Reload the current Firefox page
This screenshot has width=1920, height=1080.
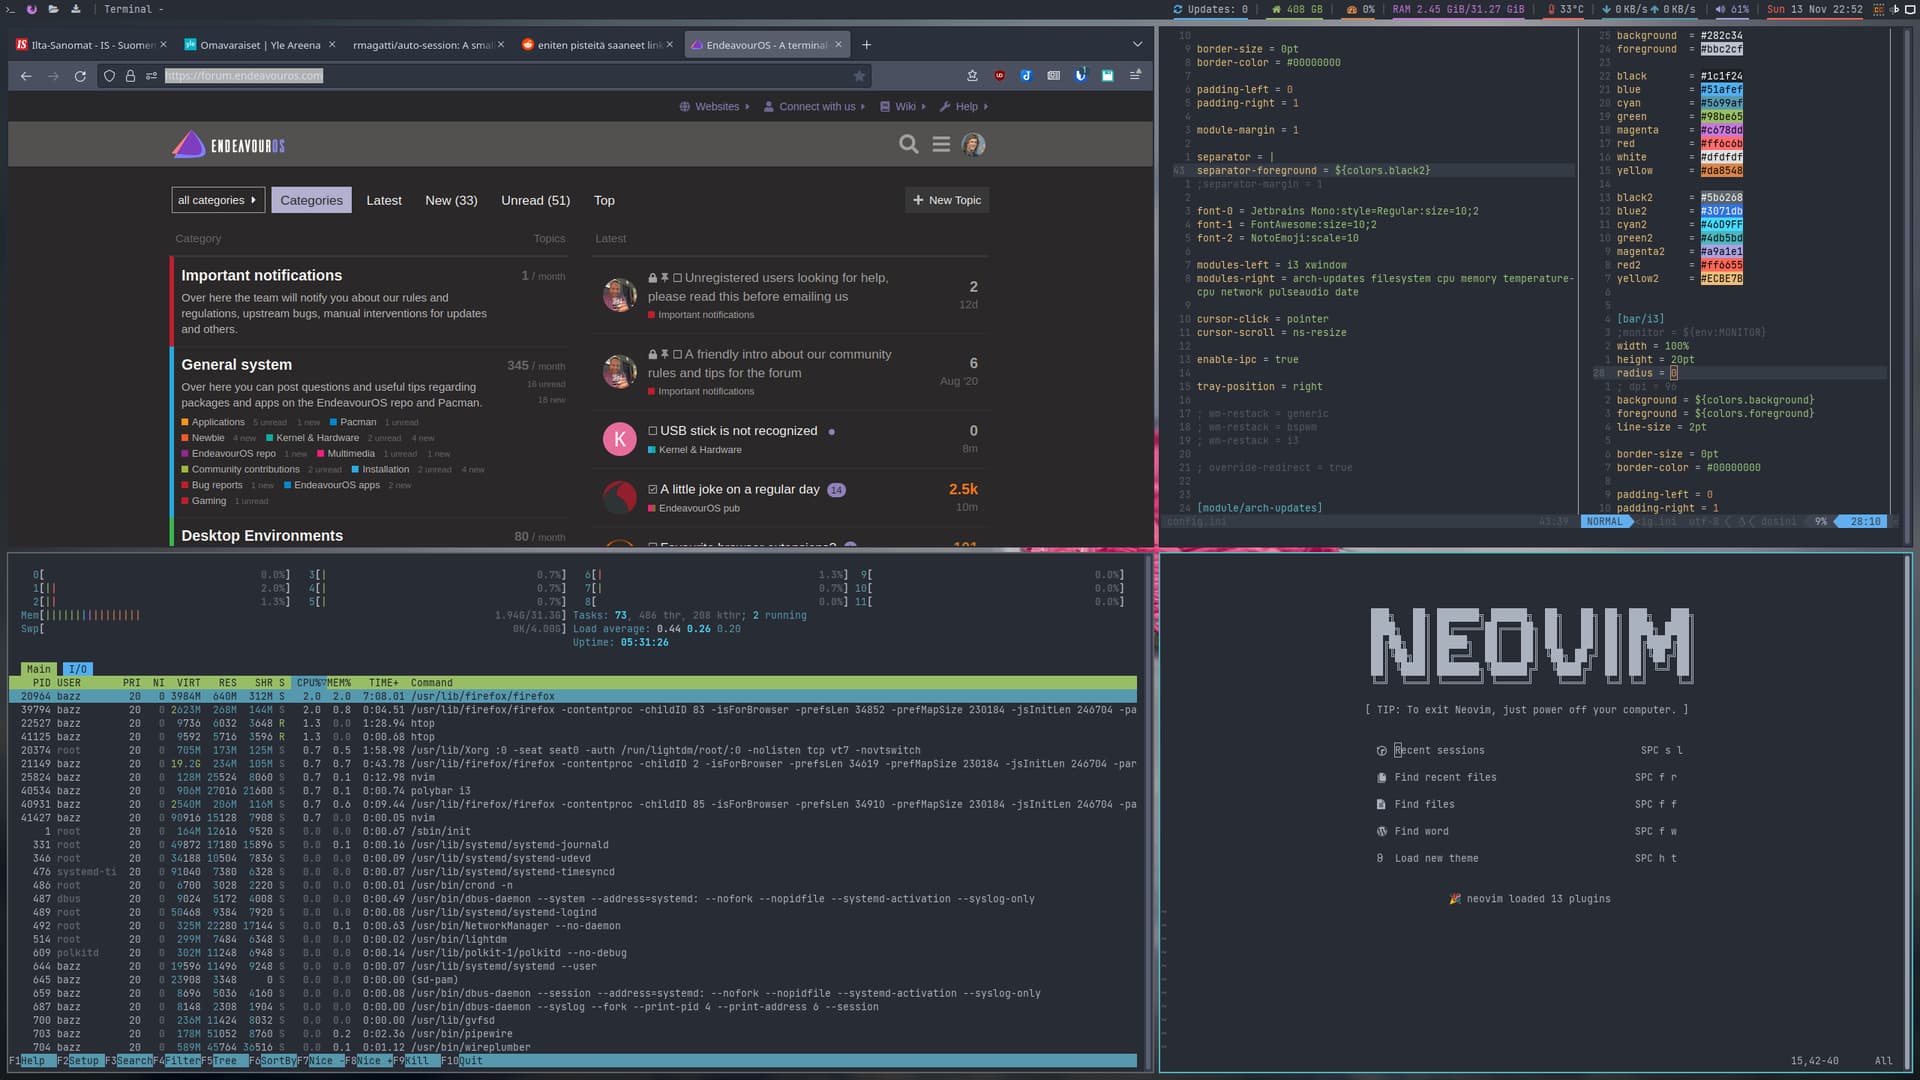point(80,76)
